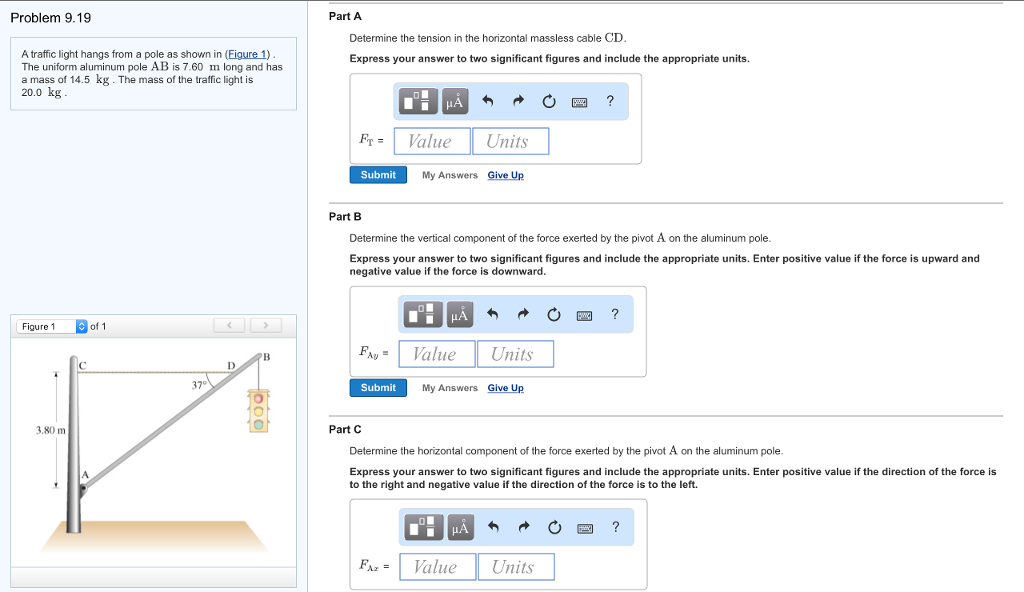View My Answers for Part A
The image size is (1024, 592).
(x=449, y=175)
